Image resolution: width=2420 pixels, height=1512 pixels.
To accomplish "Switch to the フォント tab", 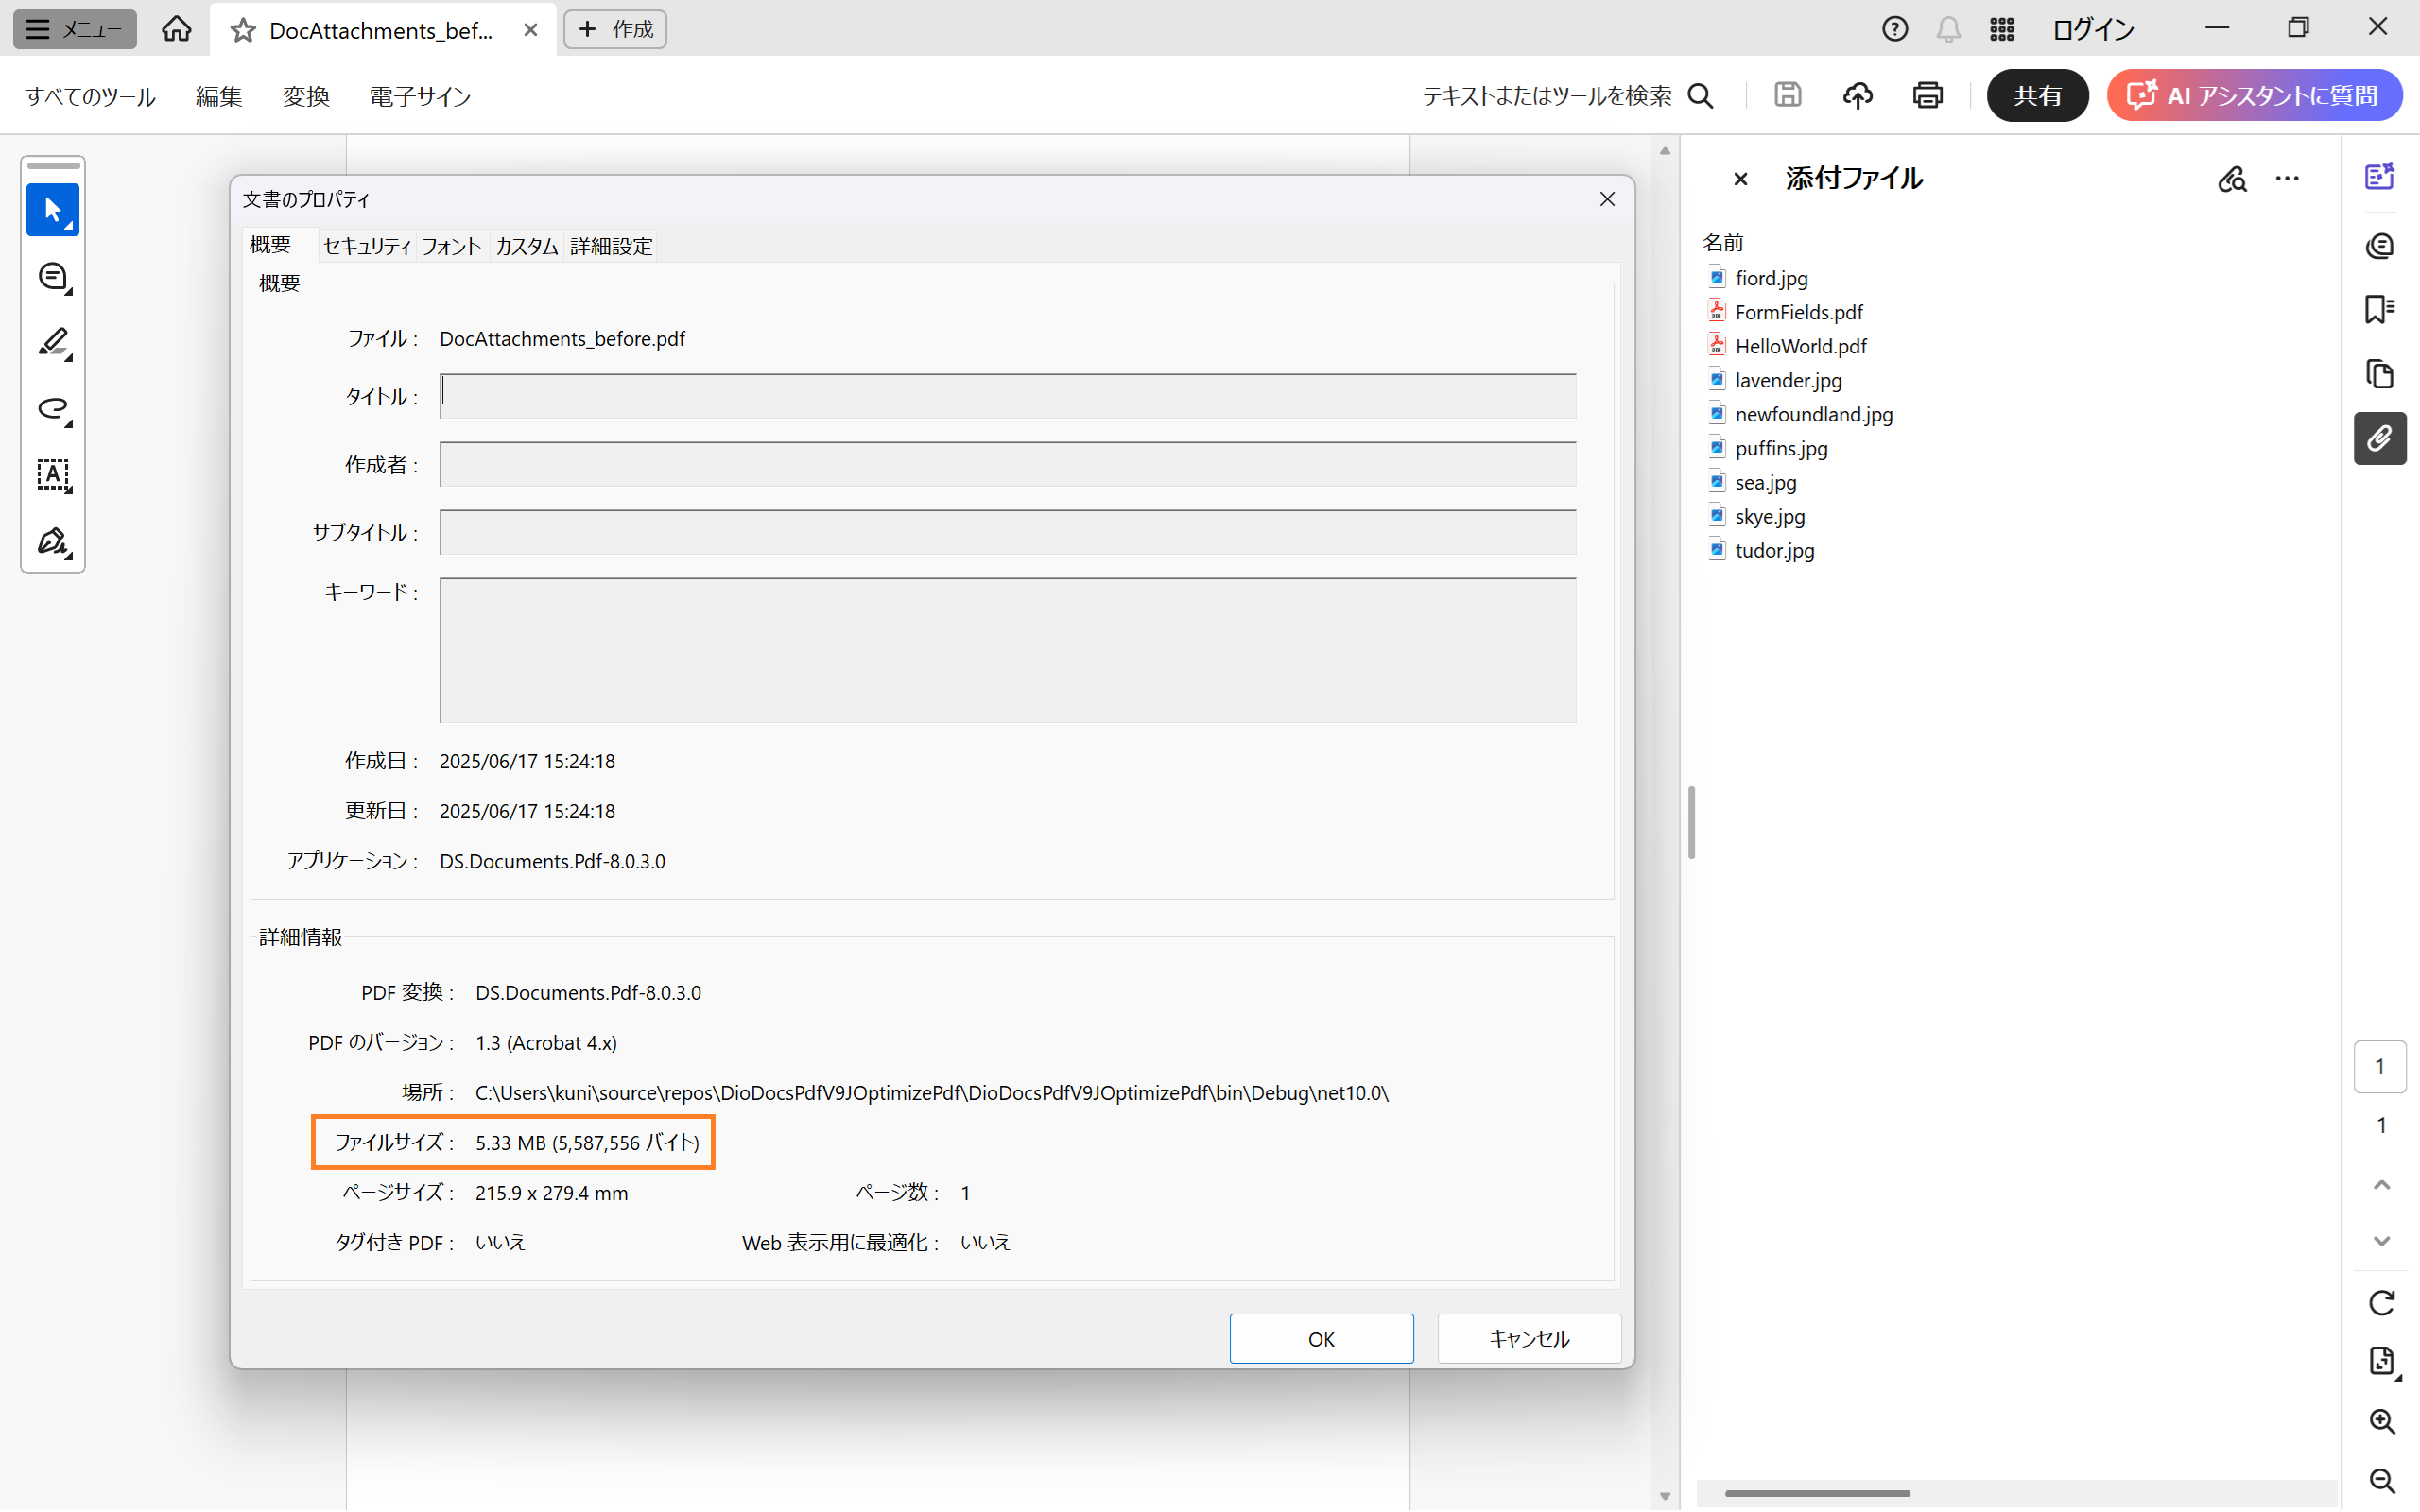I will click(x=451, y=246).
